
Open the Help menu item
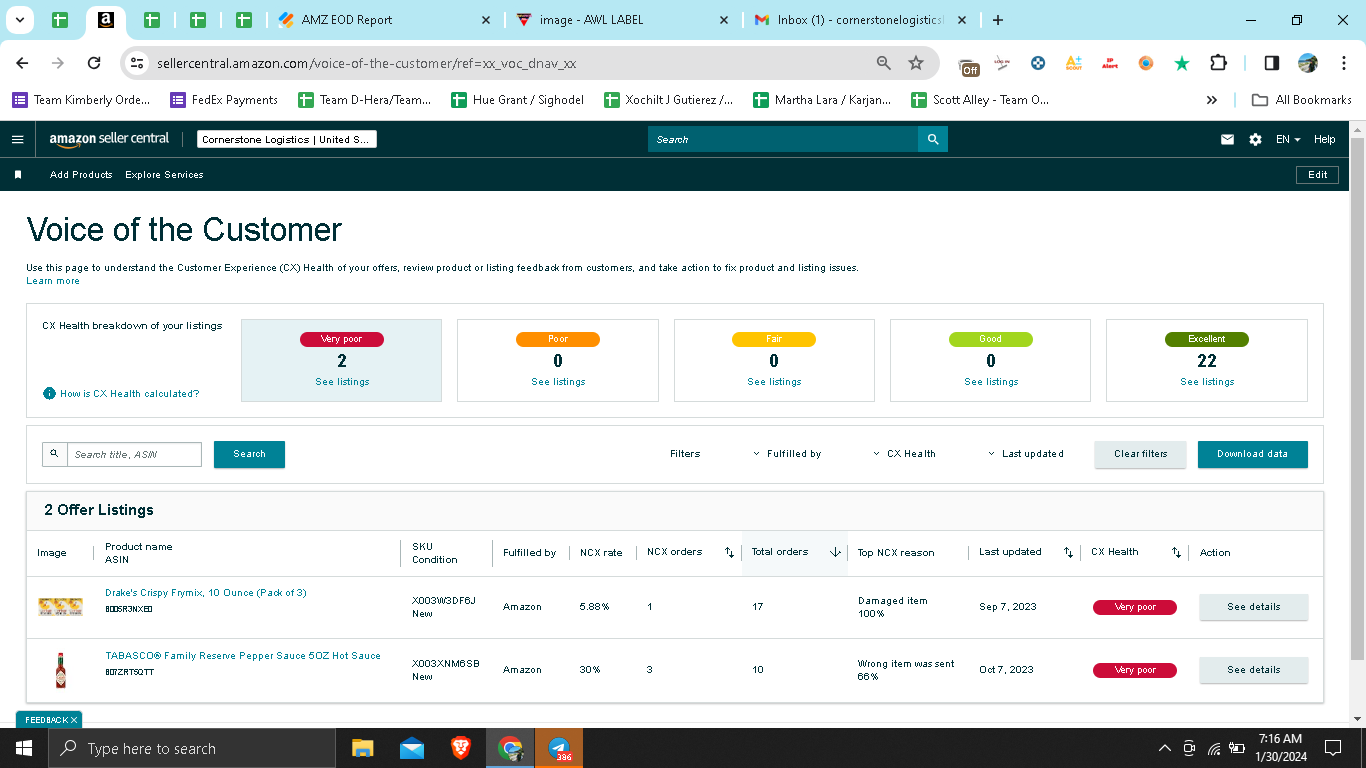[1324, 140]
